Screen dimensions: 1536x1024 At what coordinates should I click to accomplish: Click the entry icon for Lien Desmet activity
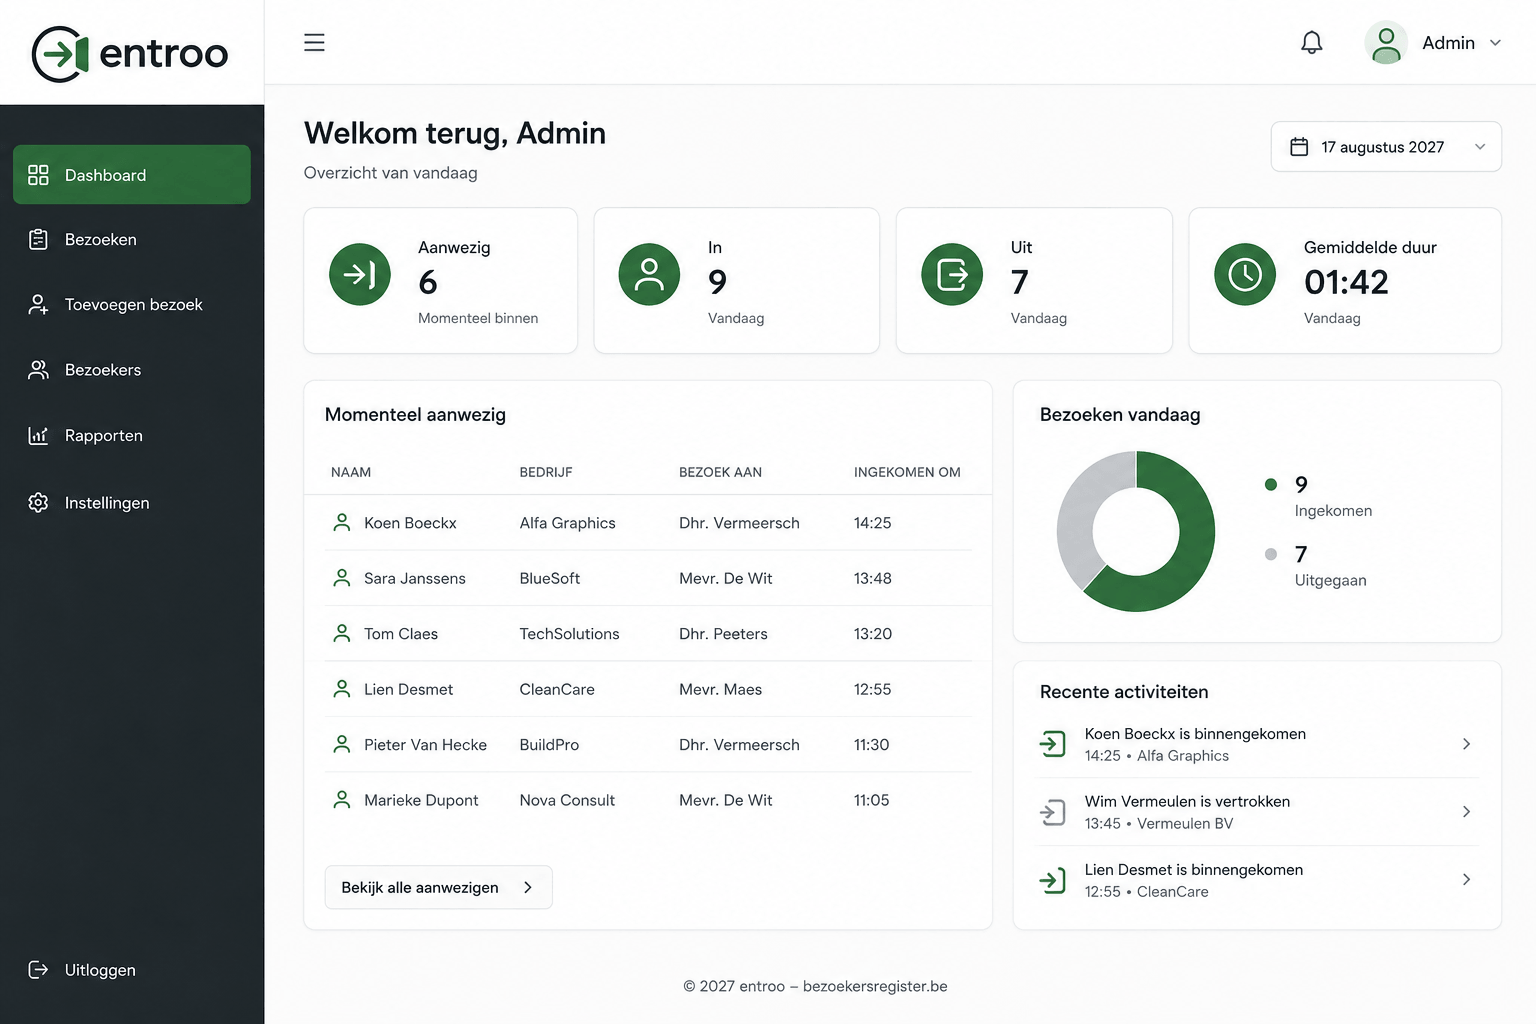click(1052, 880)
